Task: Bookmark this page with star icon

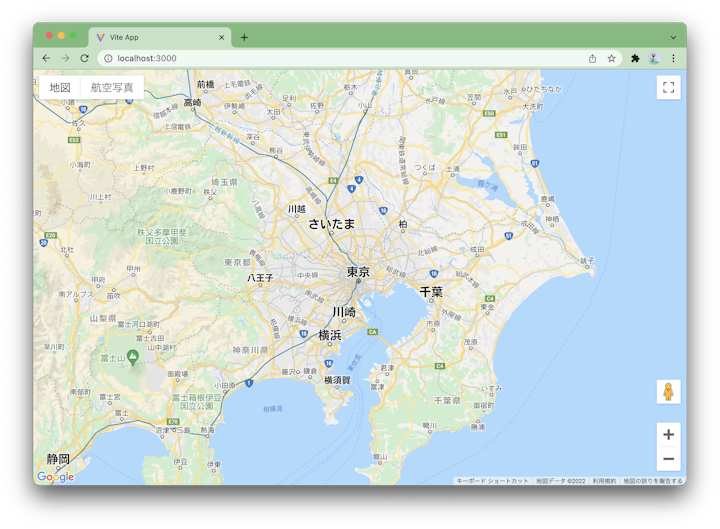Action: click(611, 59)
